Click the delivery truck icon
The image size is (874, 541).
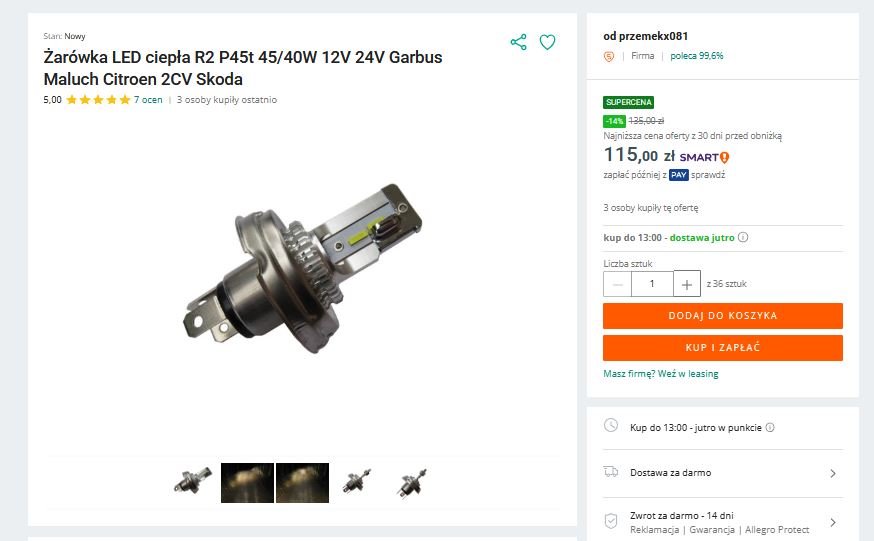click(x=611, y=472)
